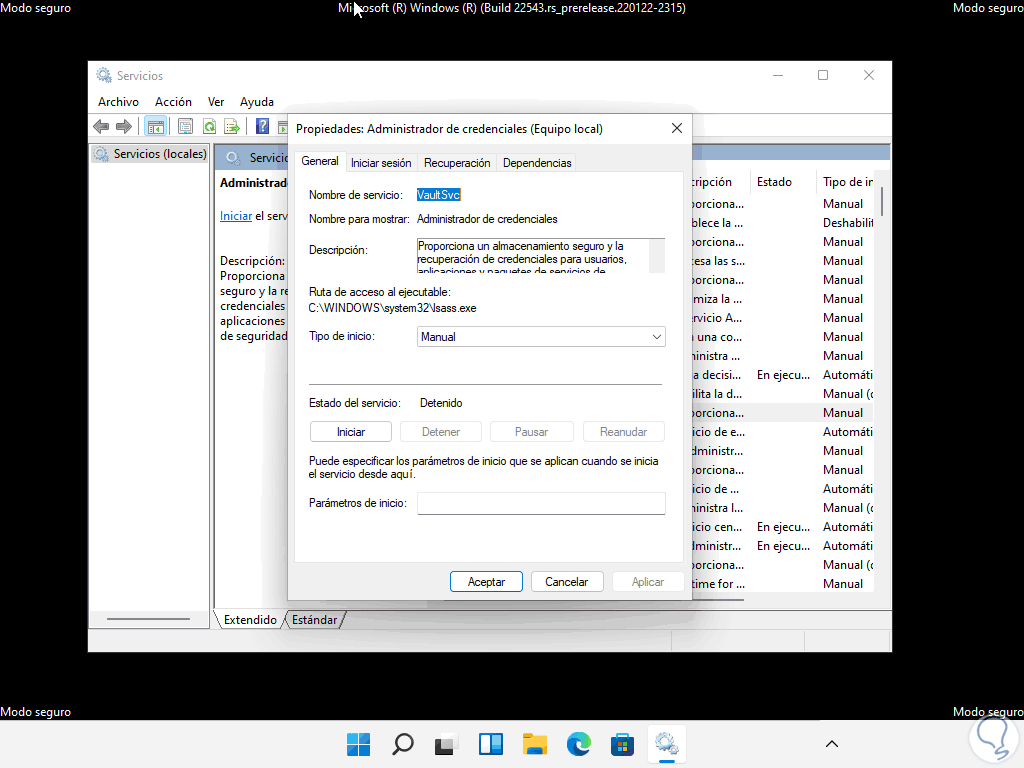This screenshot has width=1024, height=768.
Task: Maximize the Servicios window
Action: [823, 76]
